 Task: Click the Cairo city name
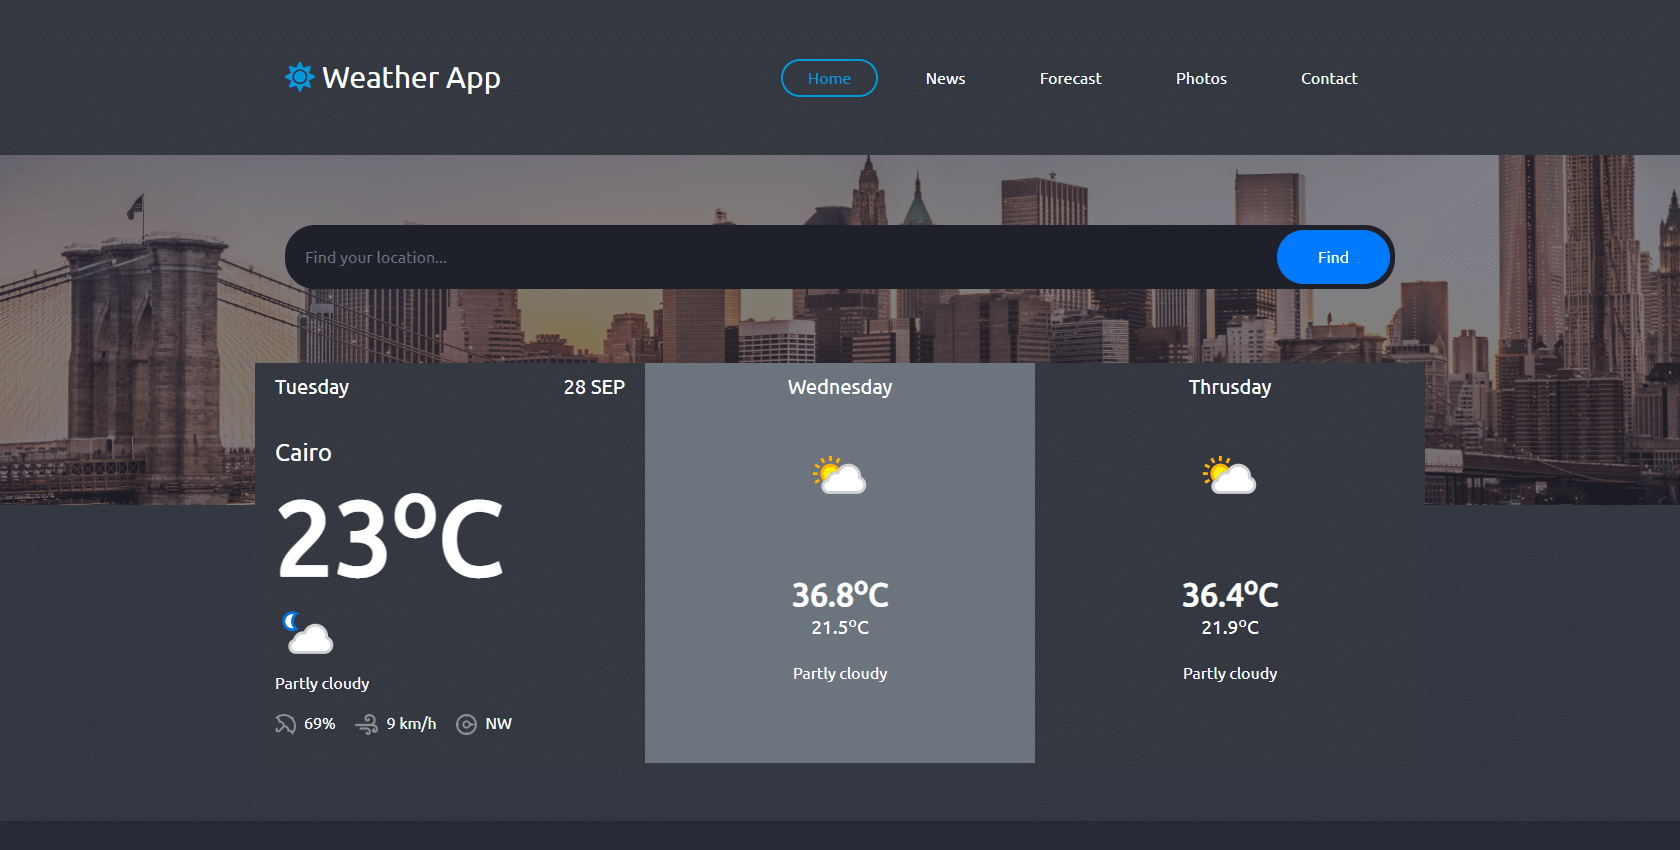[x=303, y=453]
